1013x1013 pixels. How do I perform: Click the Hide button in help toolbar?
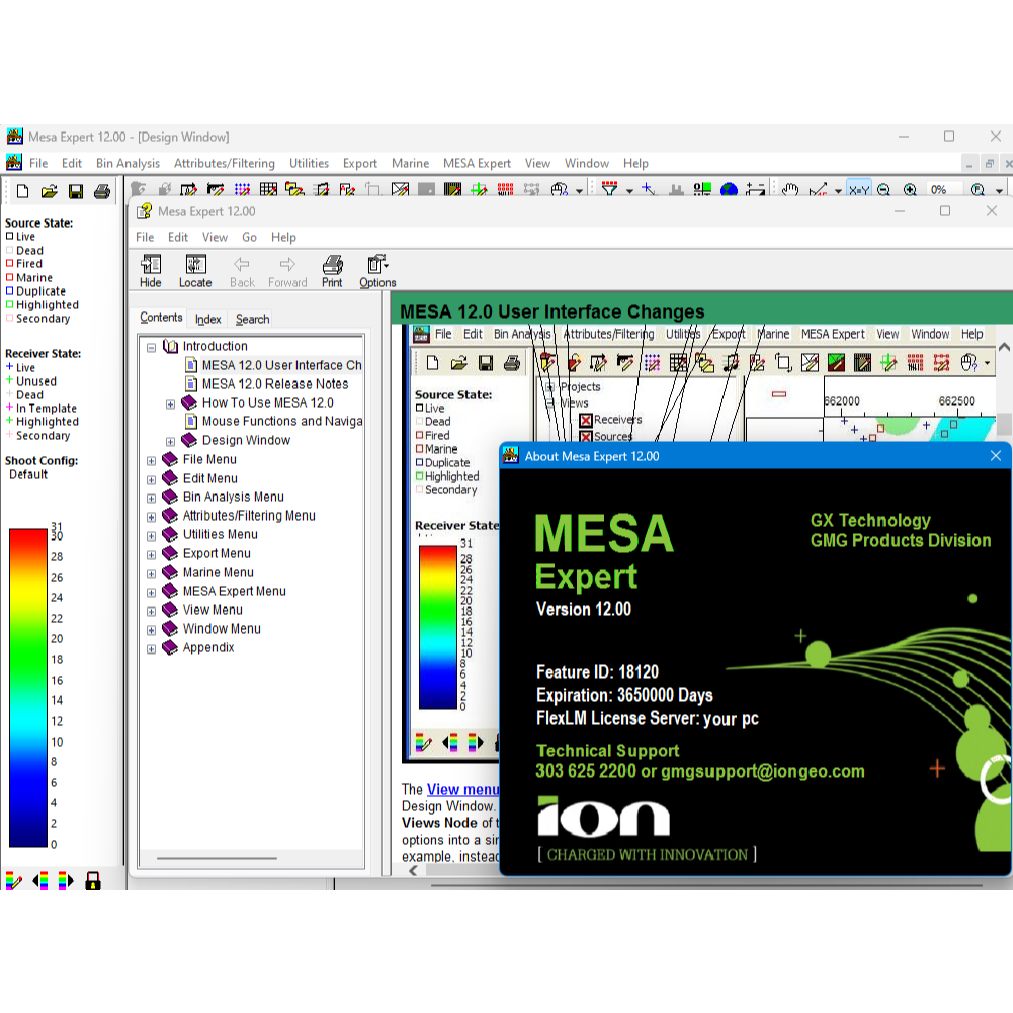click(x=151, y=271)
